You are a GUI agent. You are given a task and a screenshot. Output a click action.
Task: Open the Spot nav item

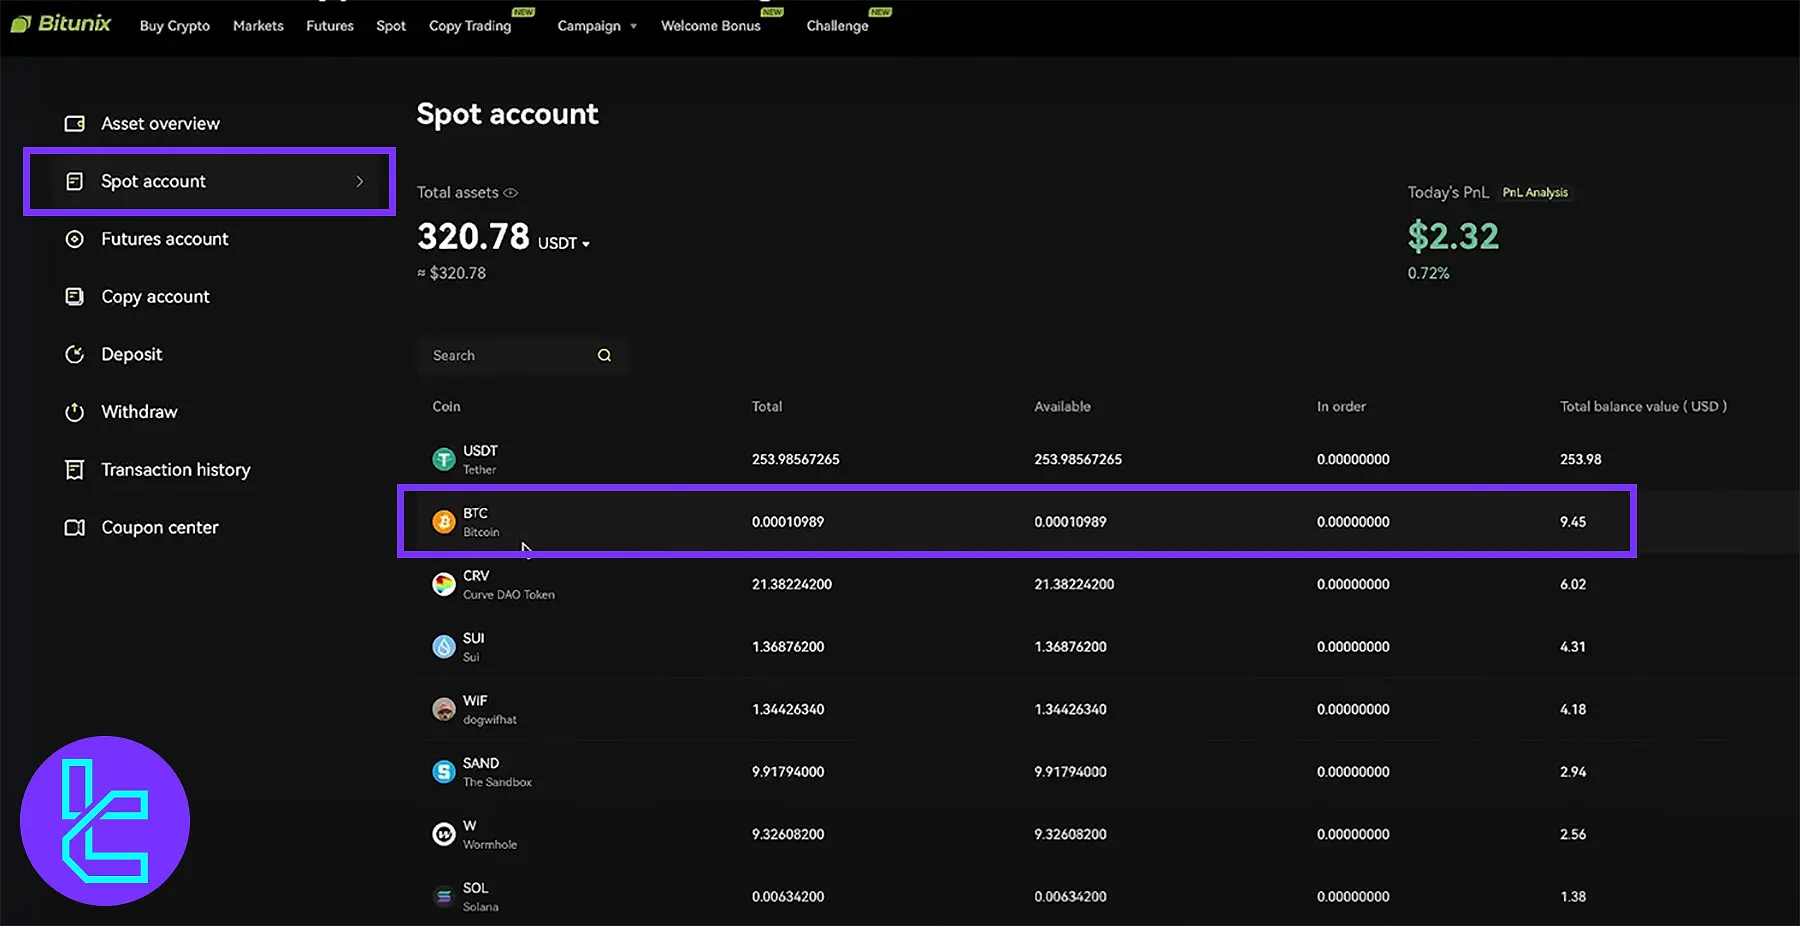(391, 26)
